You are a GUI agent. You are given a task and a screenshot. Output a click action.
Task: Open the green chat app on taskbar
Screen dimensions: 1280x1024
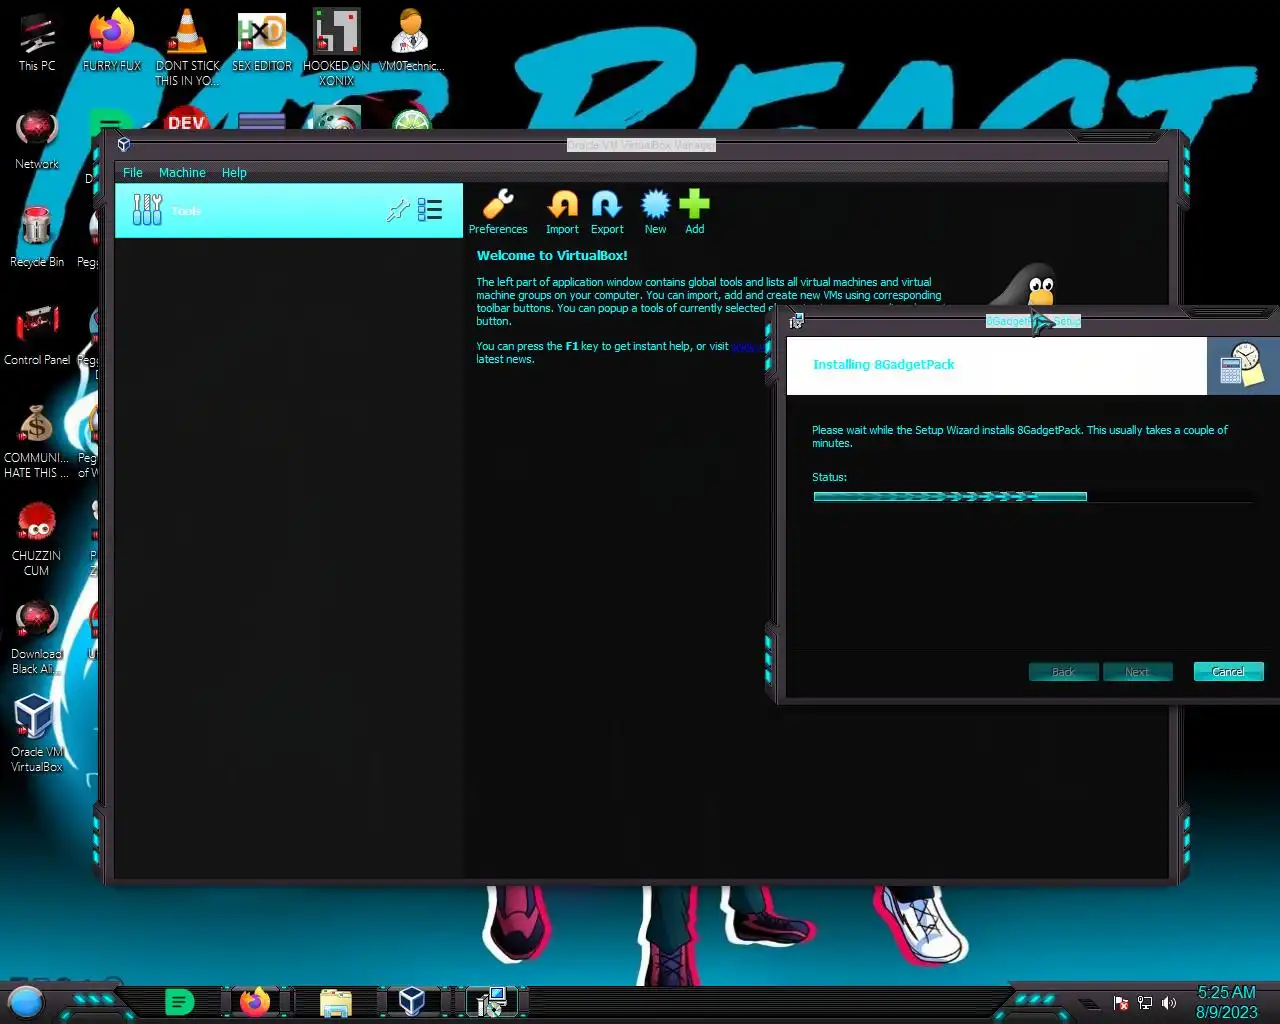point(179,1001)
